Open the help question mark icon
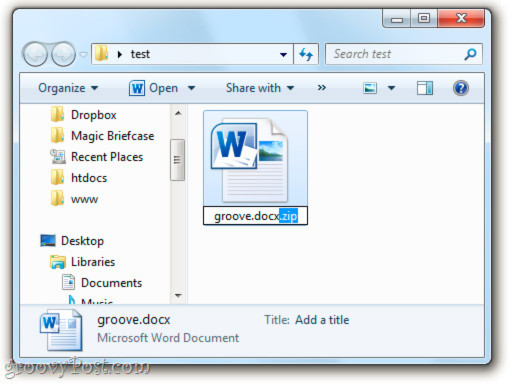Image resolution: width=513 pixels, height=384 pixels. pyautogui.click(x=461, y=88)
